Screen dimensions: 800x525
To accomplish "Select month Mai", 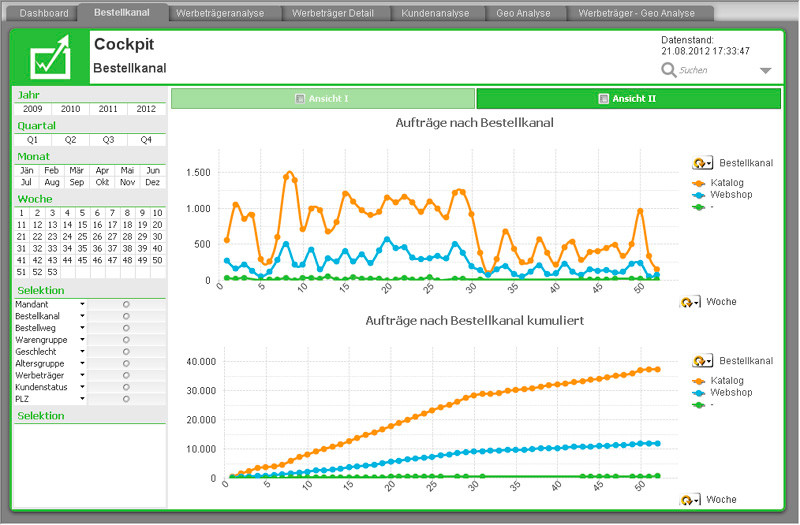I will 127,170.
